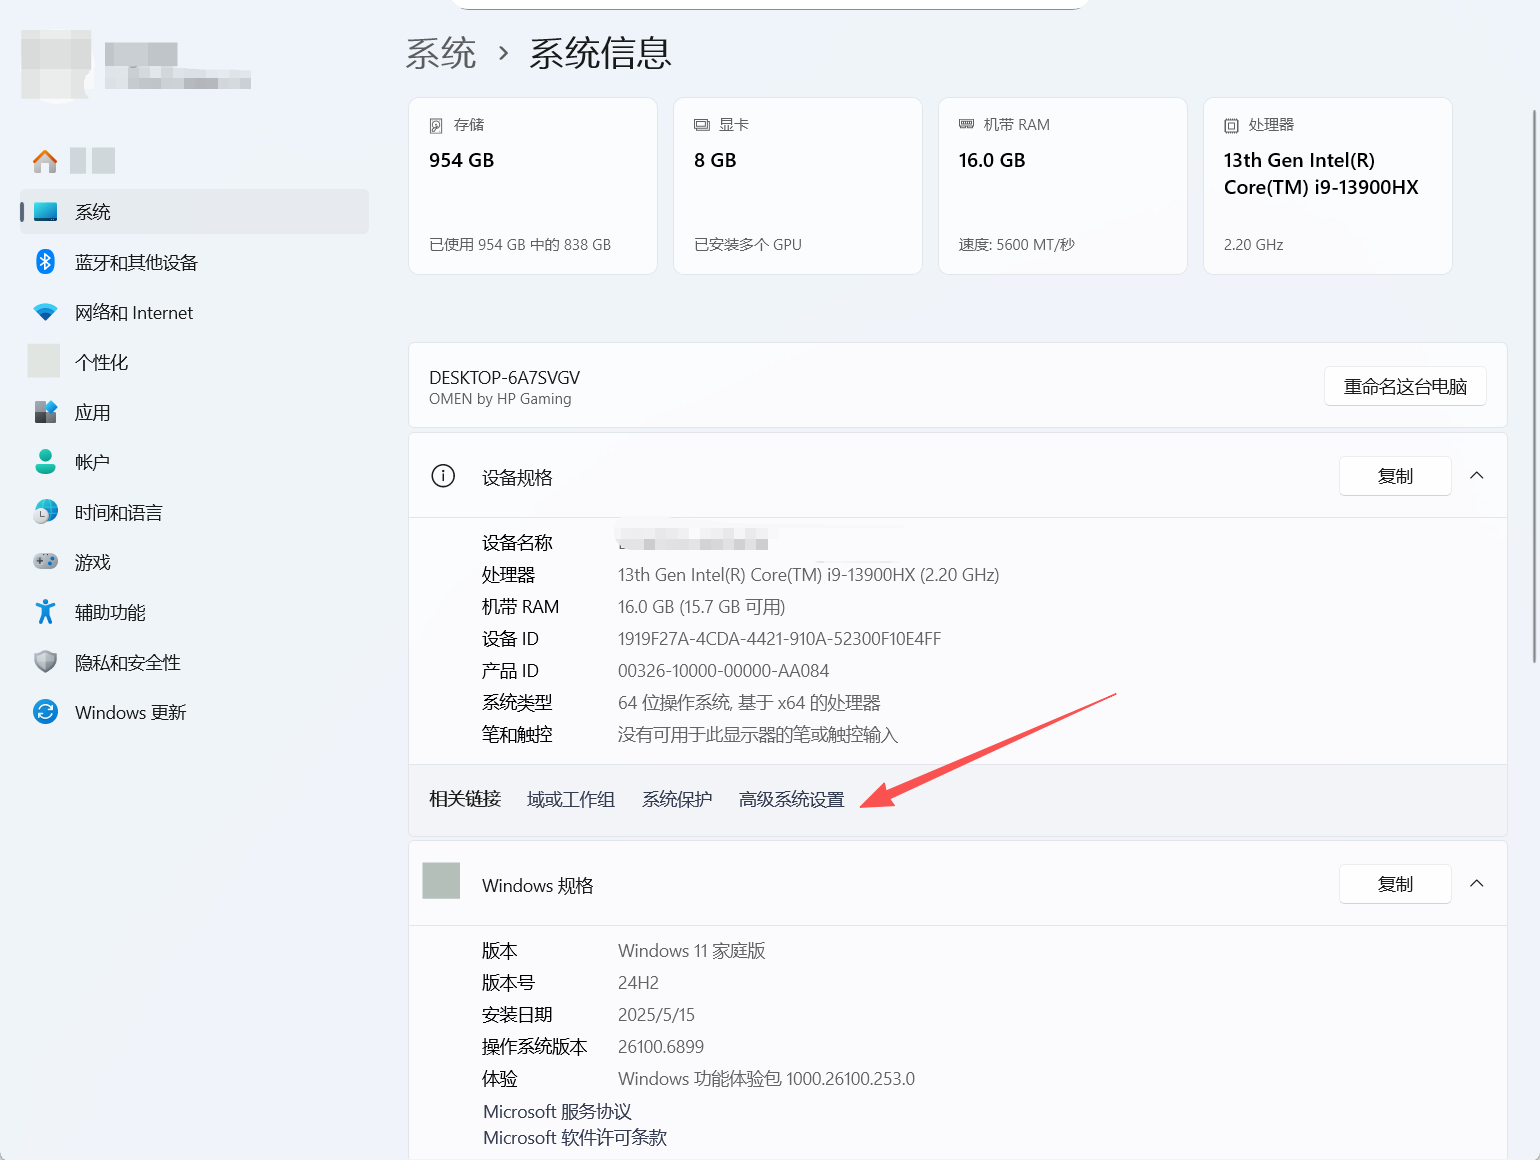The image size is (1540, 1160).
Task: Click the 显卡 graphics card icon
Action: [x=702, y=125]
